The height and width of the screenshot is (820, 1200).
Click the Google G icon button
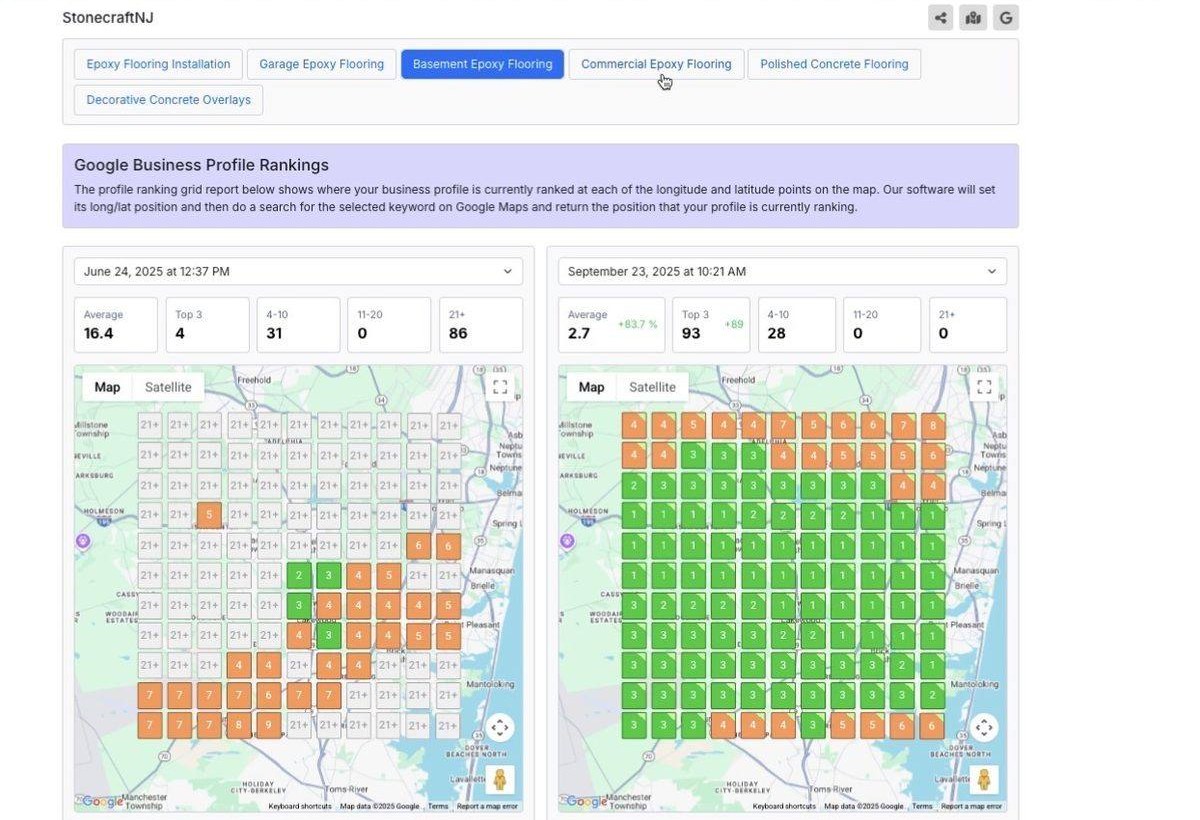[x=1006, y=17]
